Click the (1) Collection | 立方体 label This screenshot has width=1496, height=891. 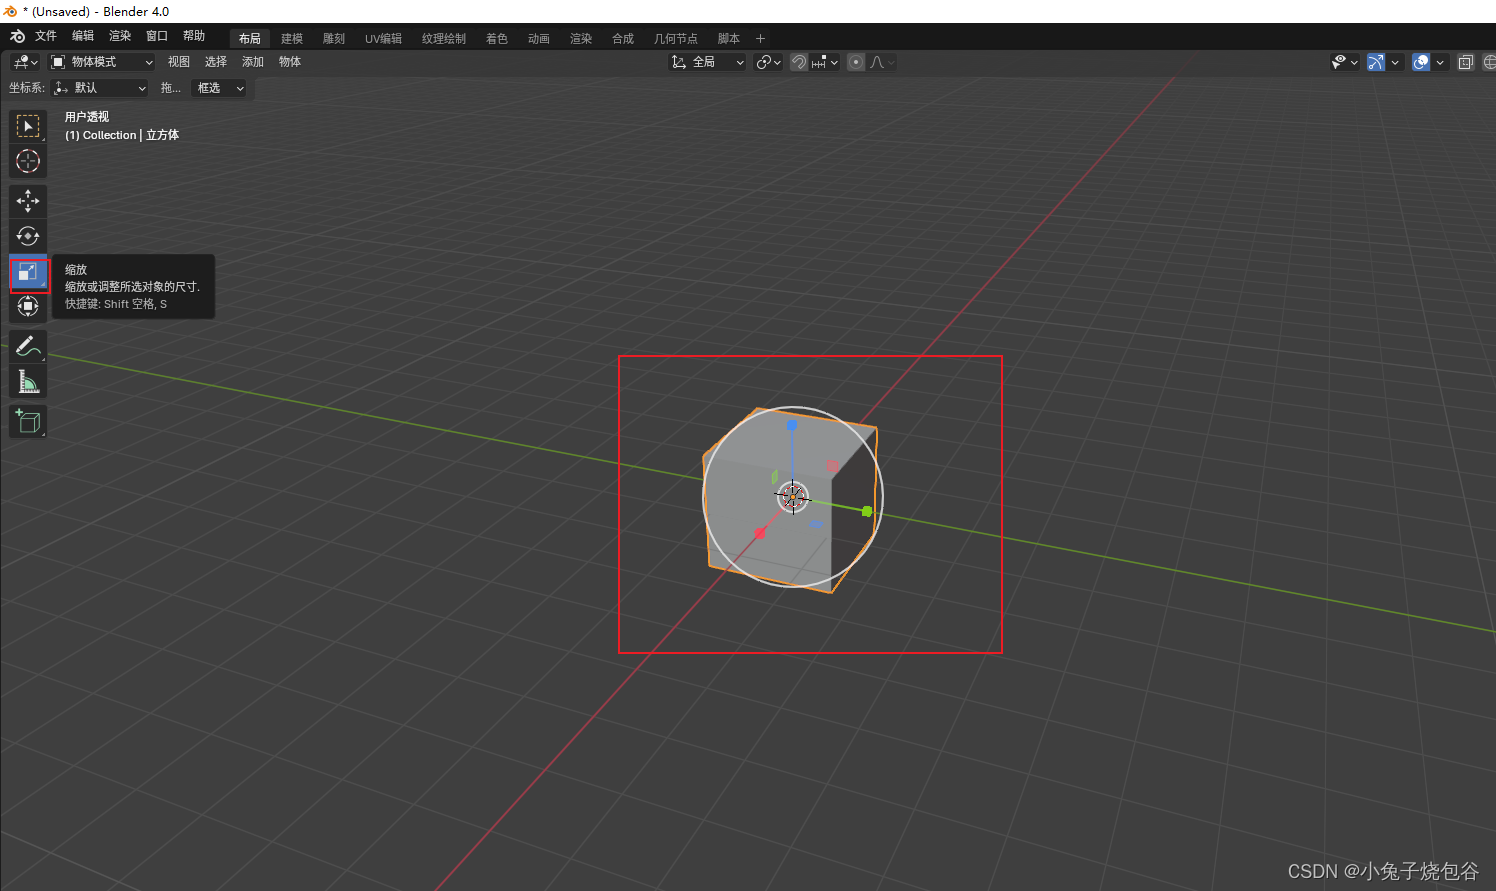click(x=122, y=135)
